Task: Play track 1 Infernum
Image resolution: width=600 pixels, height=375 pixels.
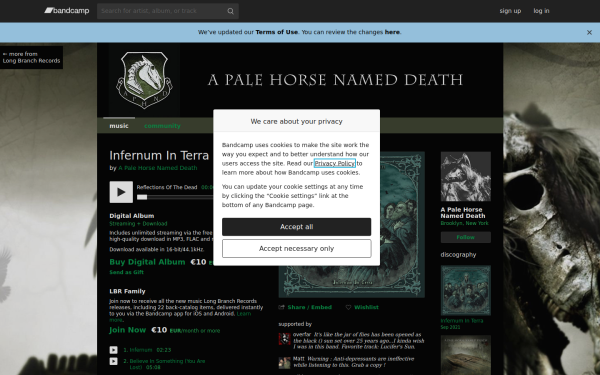Action: click(114, 350)
